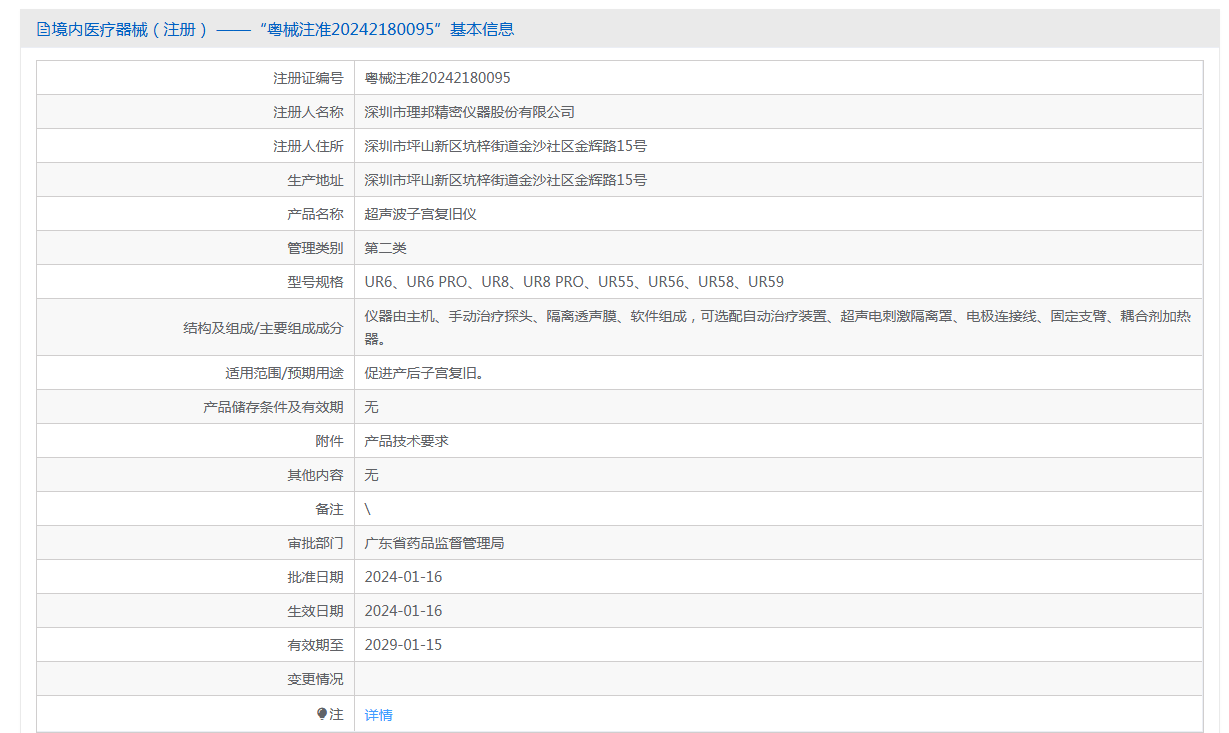
Task: Click the 生产地址 label
Action: pyautogui.click(x=315, y=180)
